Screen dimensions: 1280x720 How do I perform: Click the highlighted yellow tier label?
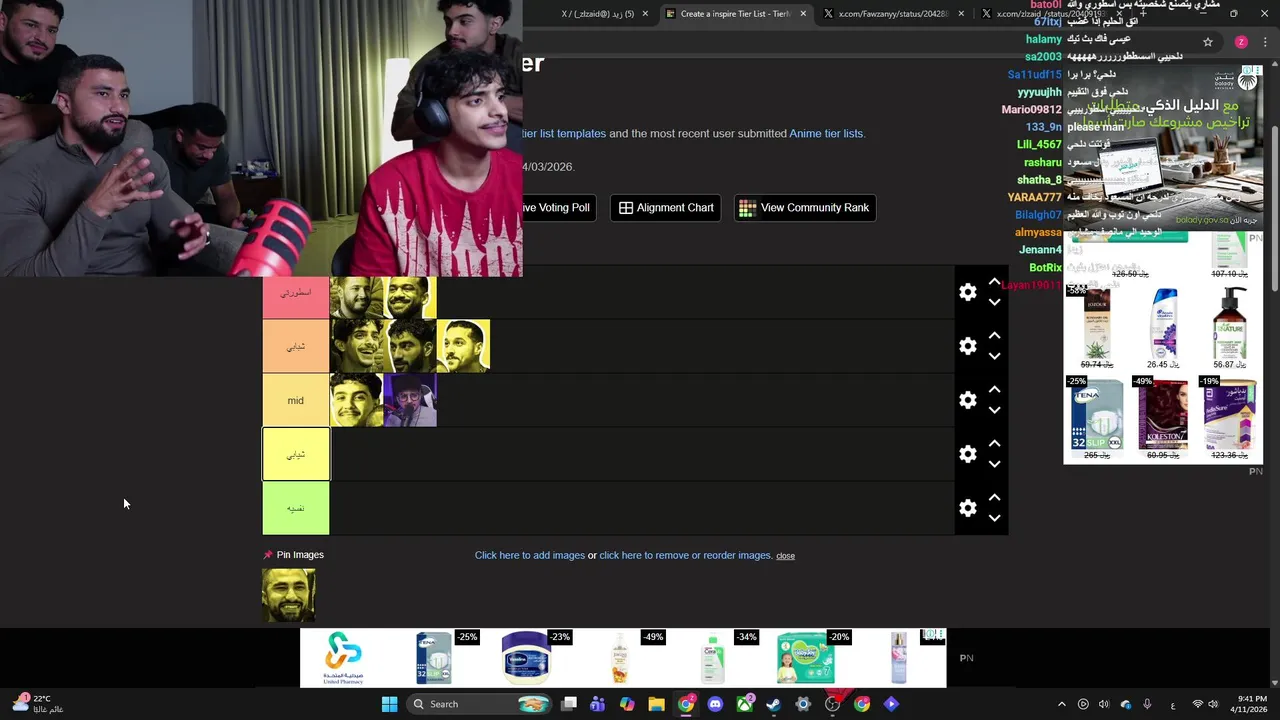click(296, 454)
